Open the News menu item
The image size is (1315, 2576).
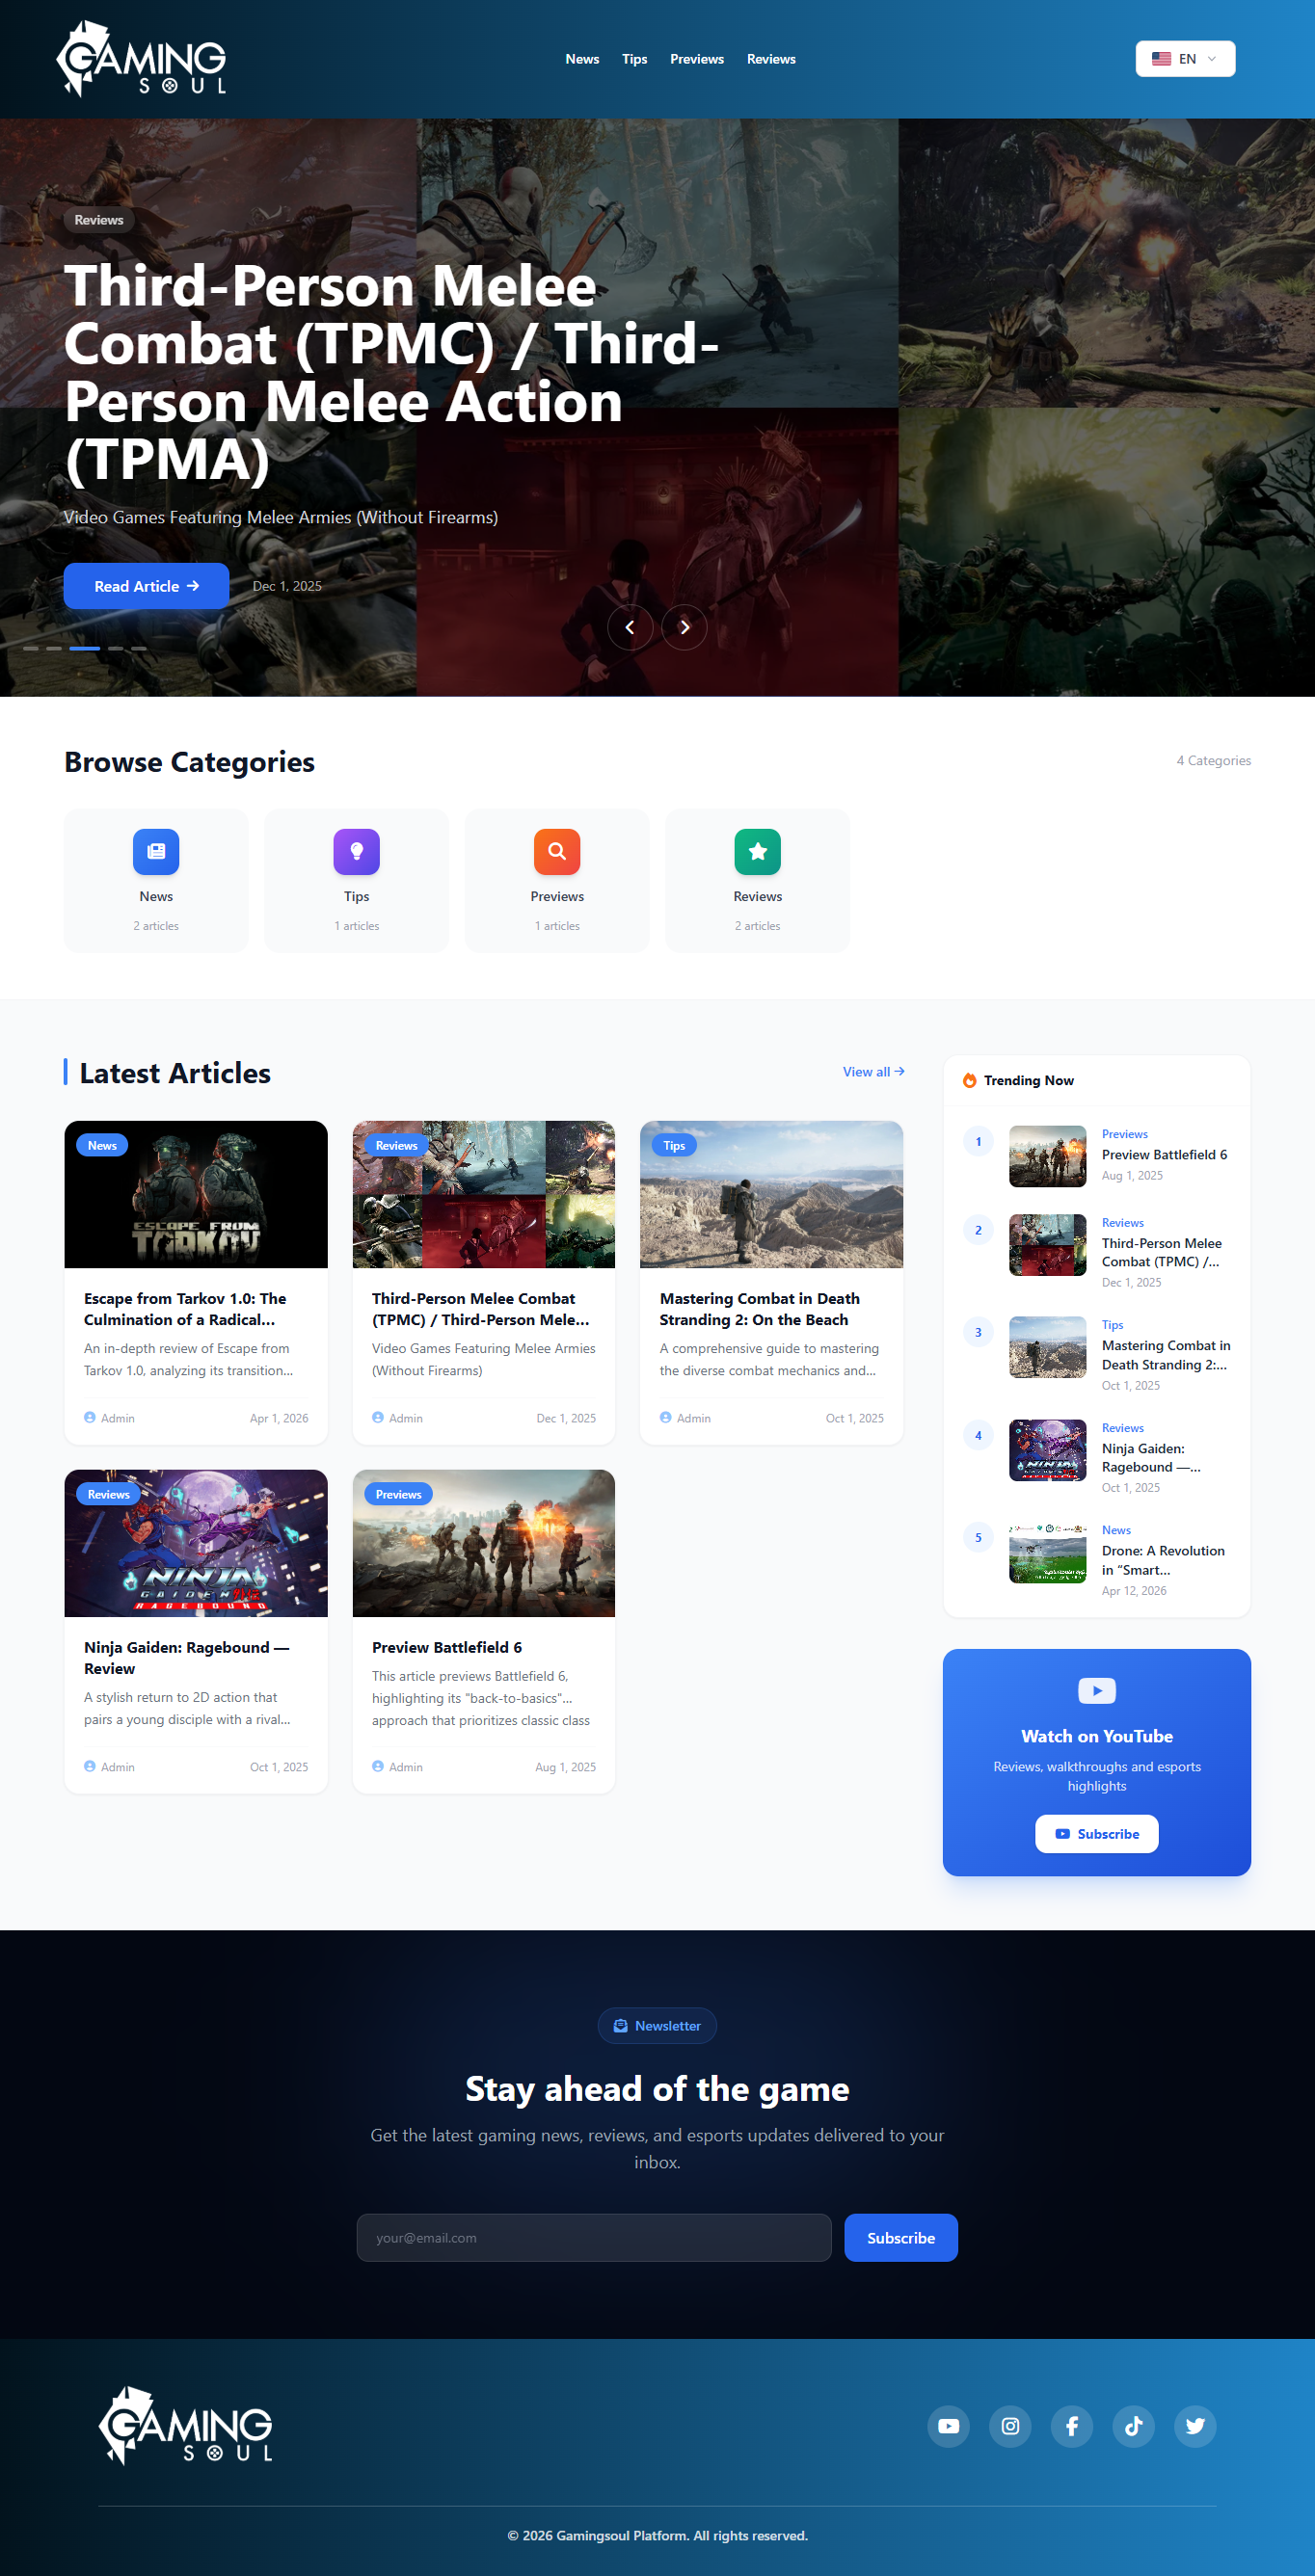582,59
